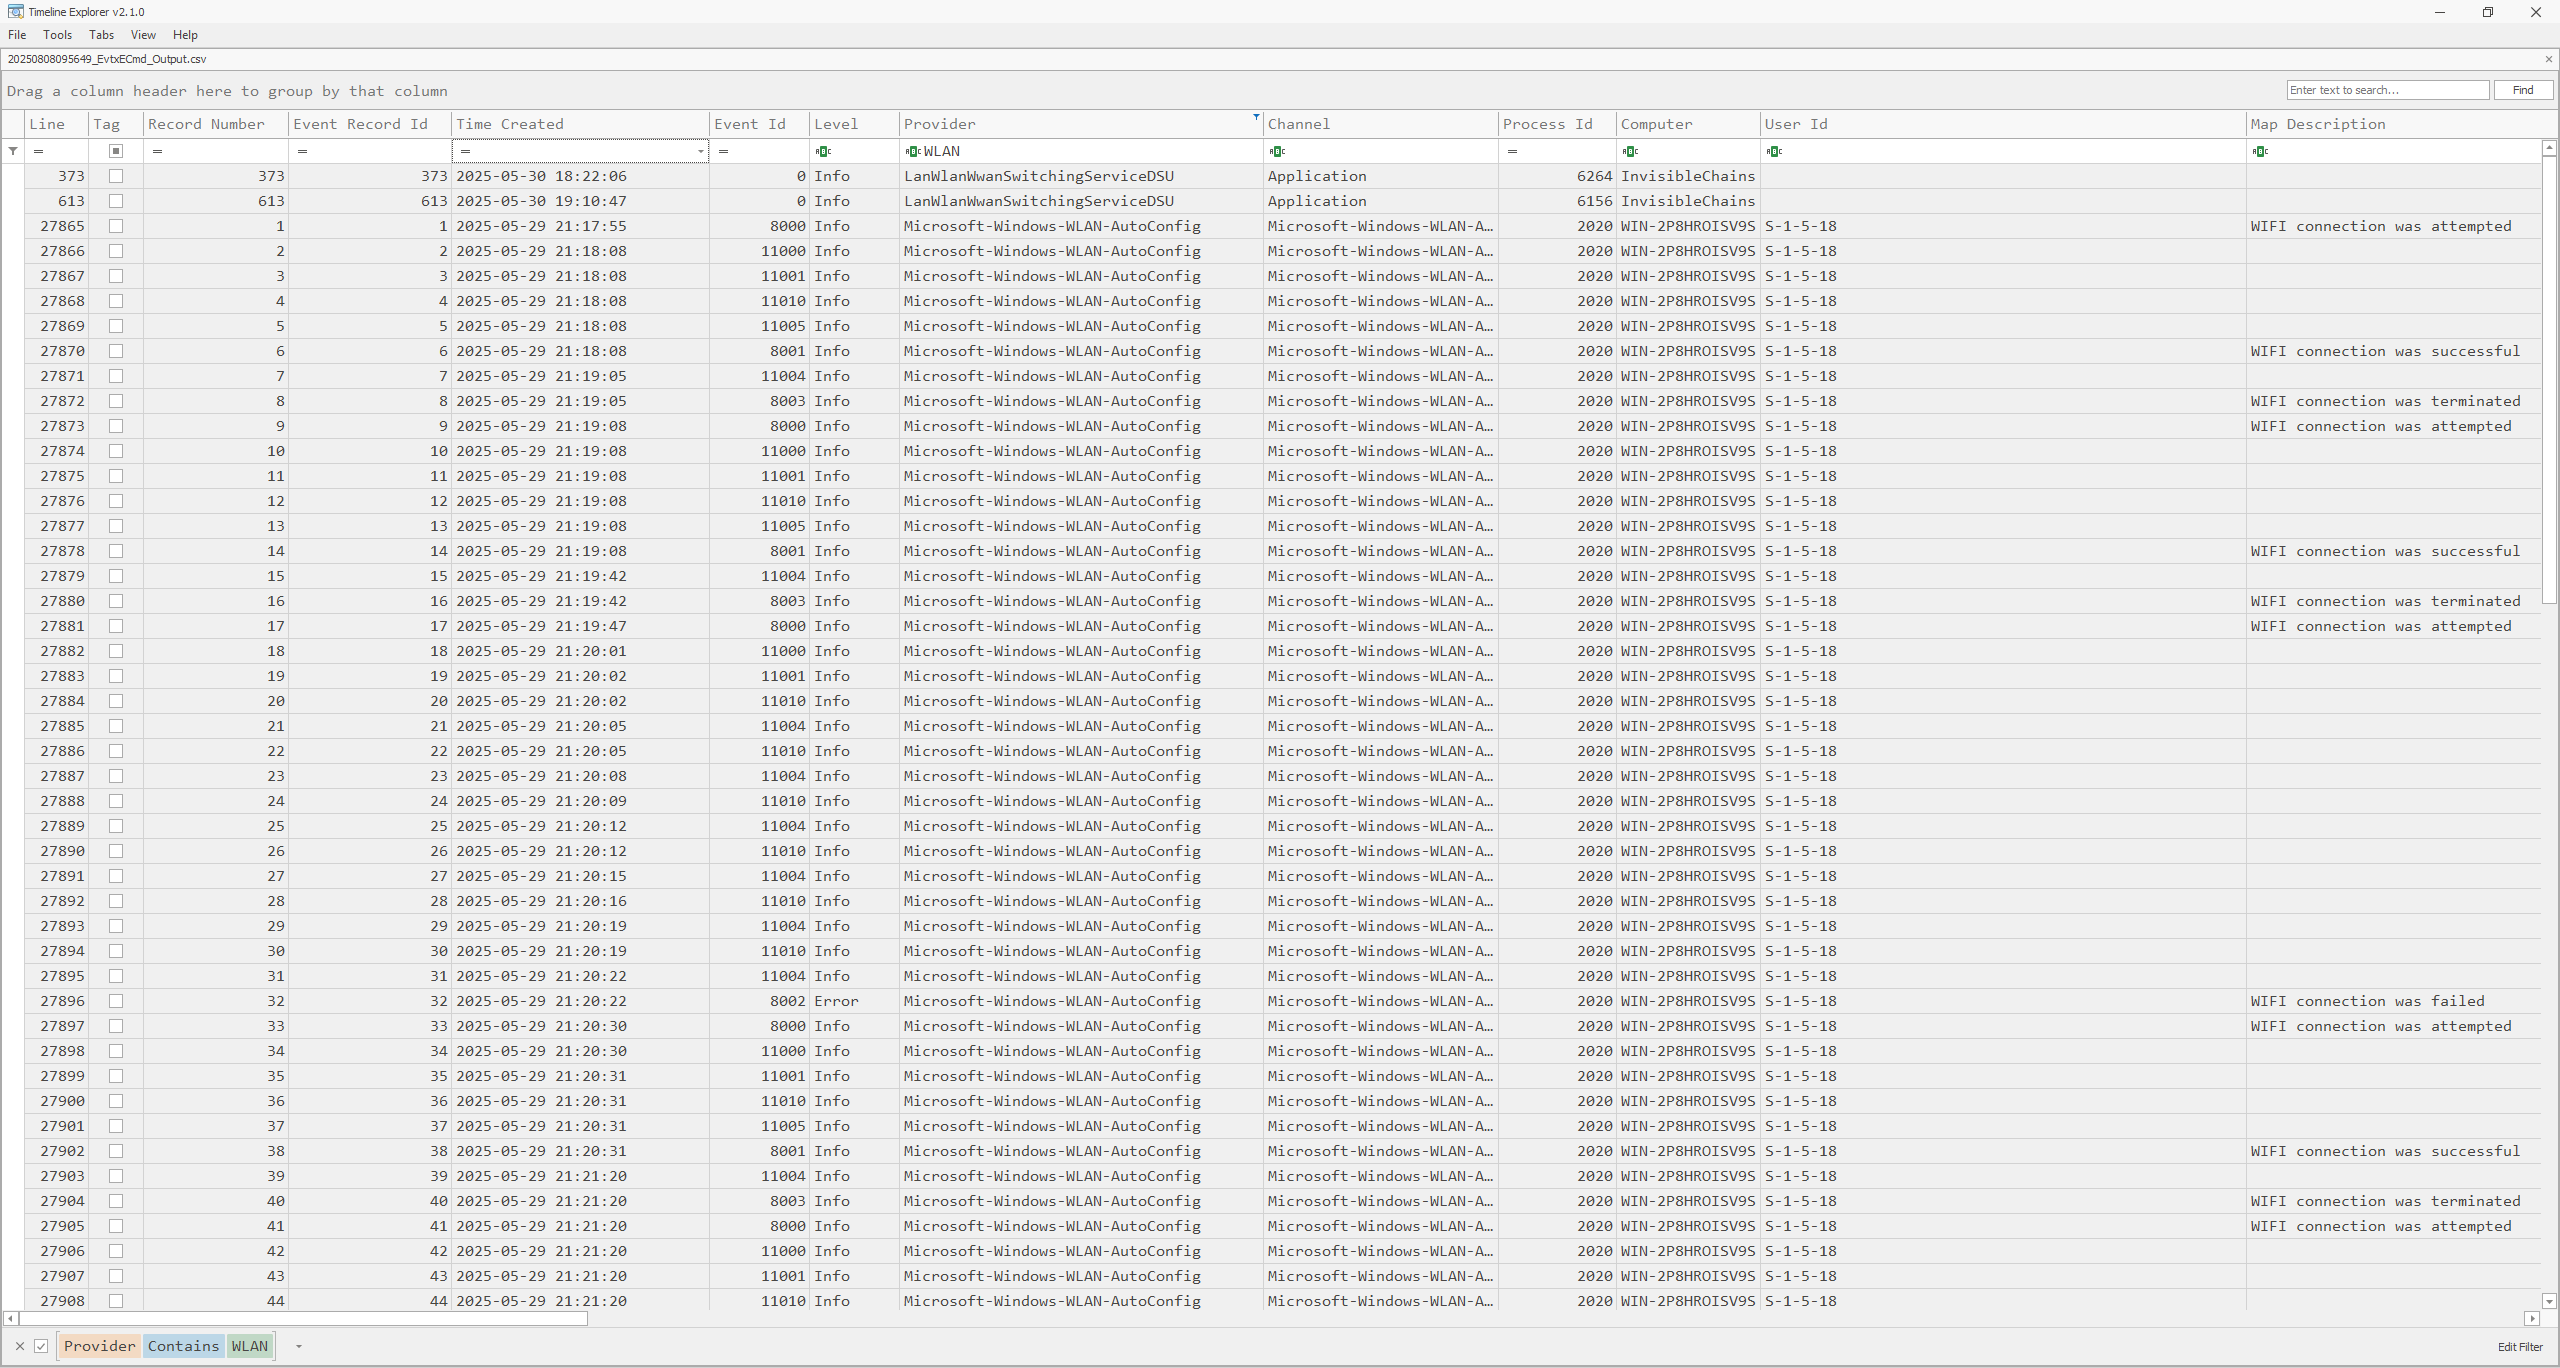The width and height of the screenshot is (2560, 1368).
Task: Expand the recent filters dropdown arrow
Action: (298, 1346)
